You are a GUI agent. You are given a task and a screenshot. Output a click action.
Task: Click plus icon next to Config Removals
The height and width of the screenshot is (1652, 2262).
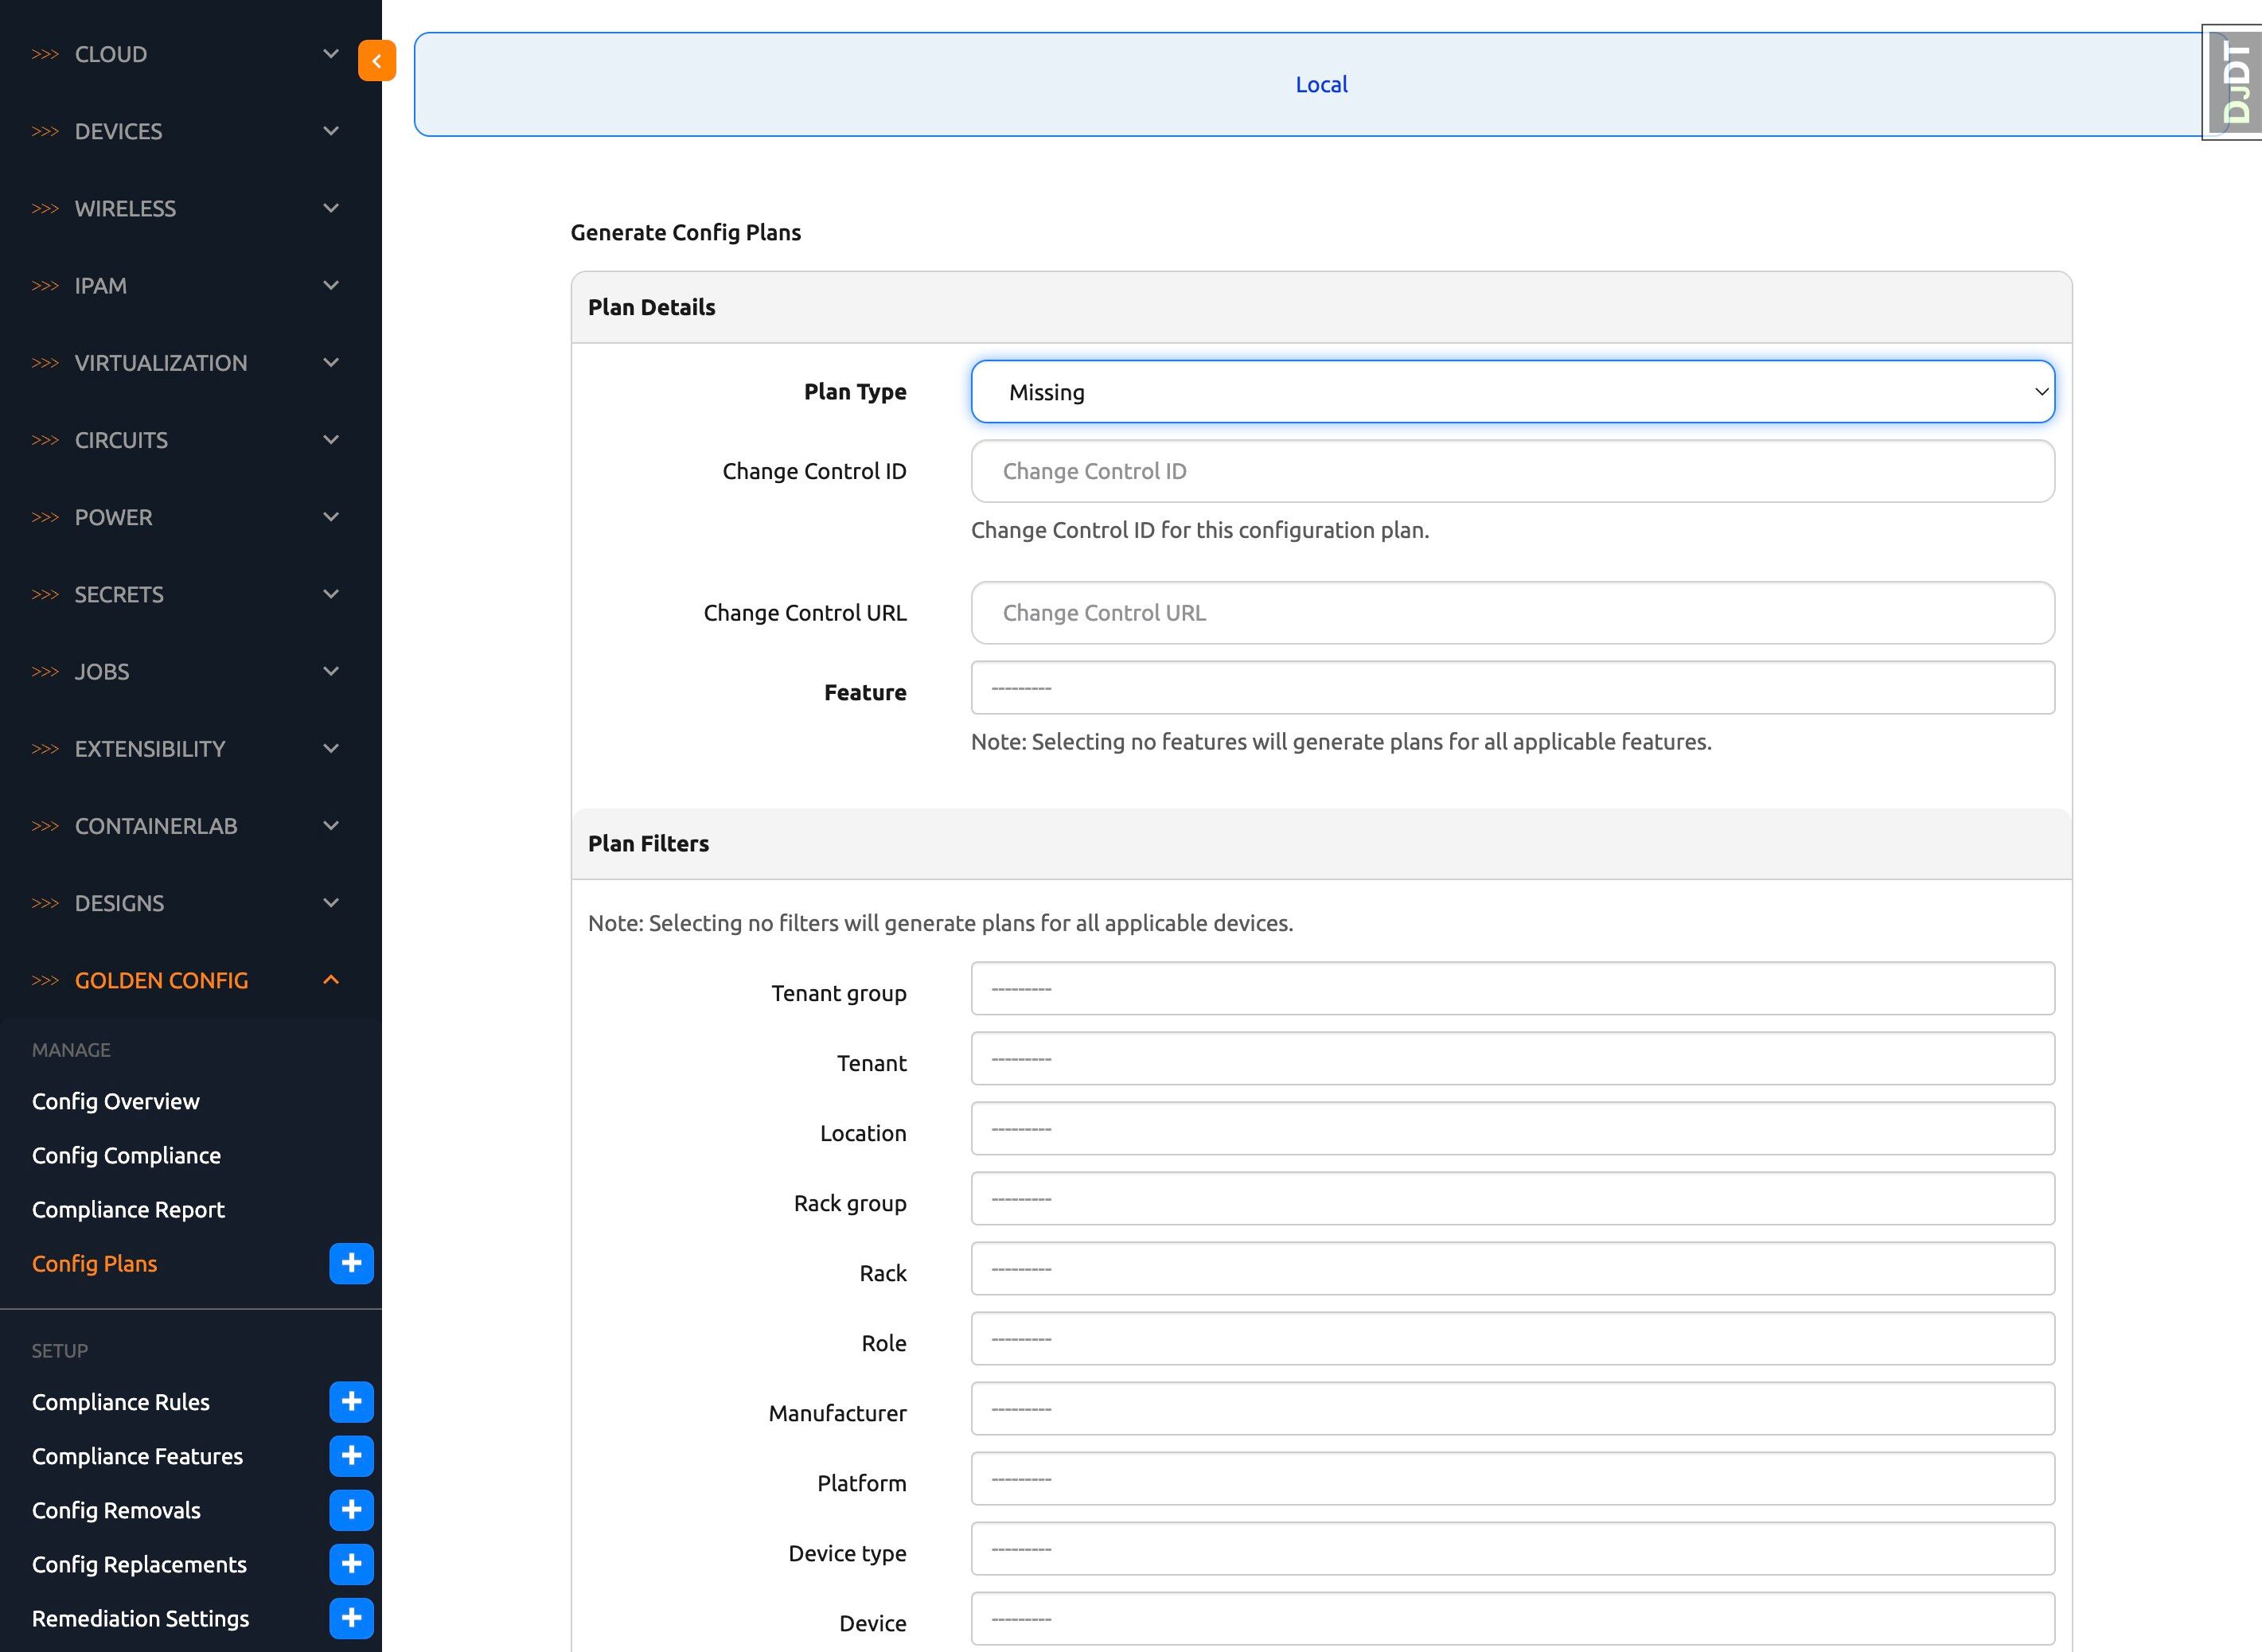click(351, 1509)
